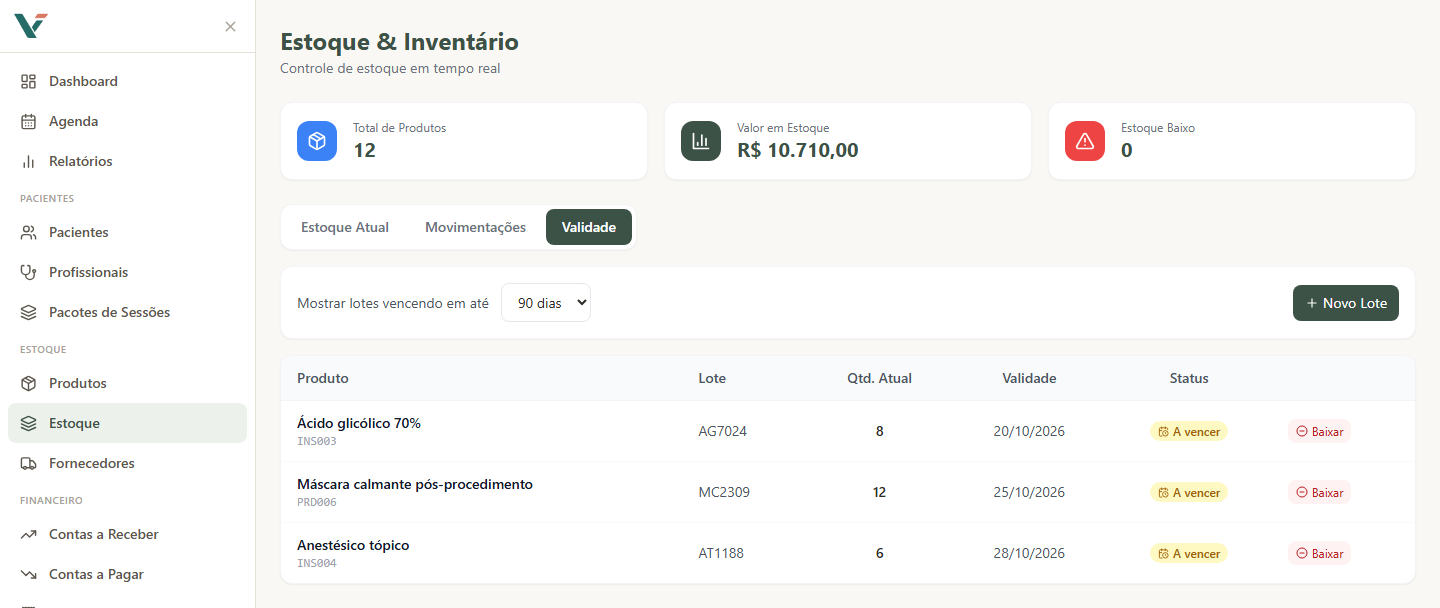Viewport: 1440px width, 608px height.
Task: Click expiry date 25/10/2026
Action: coord(1029,492)
